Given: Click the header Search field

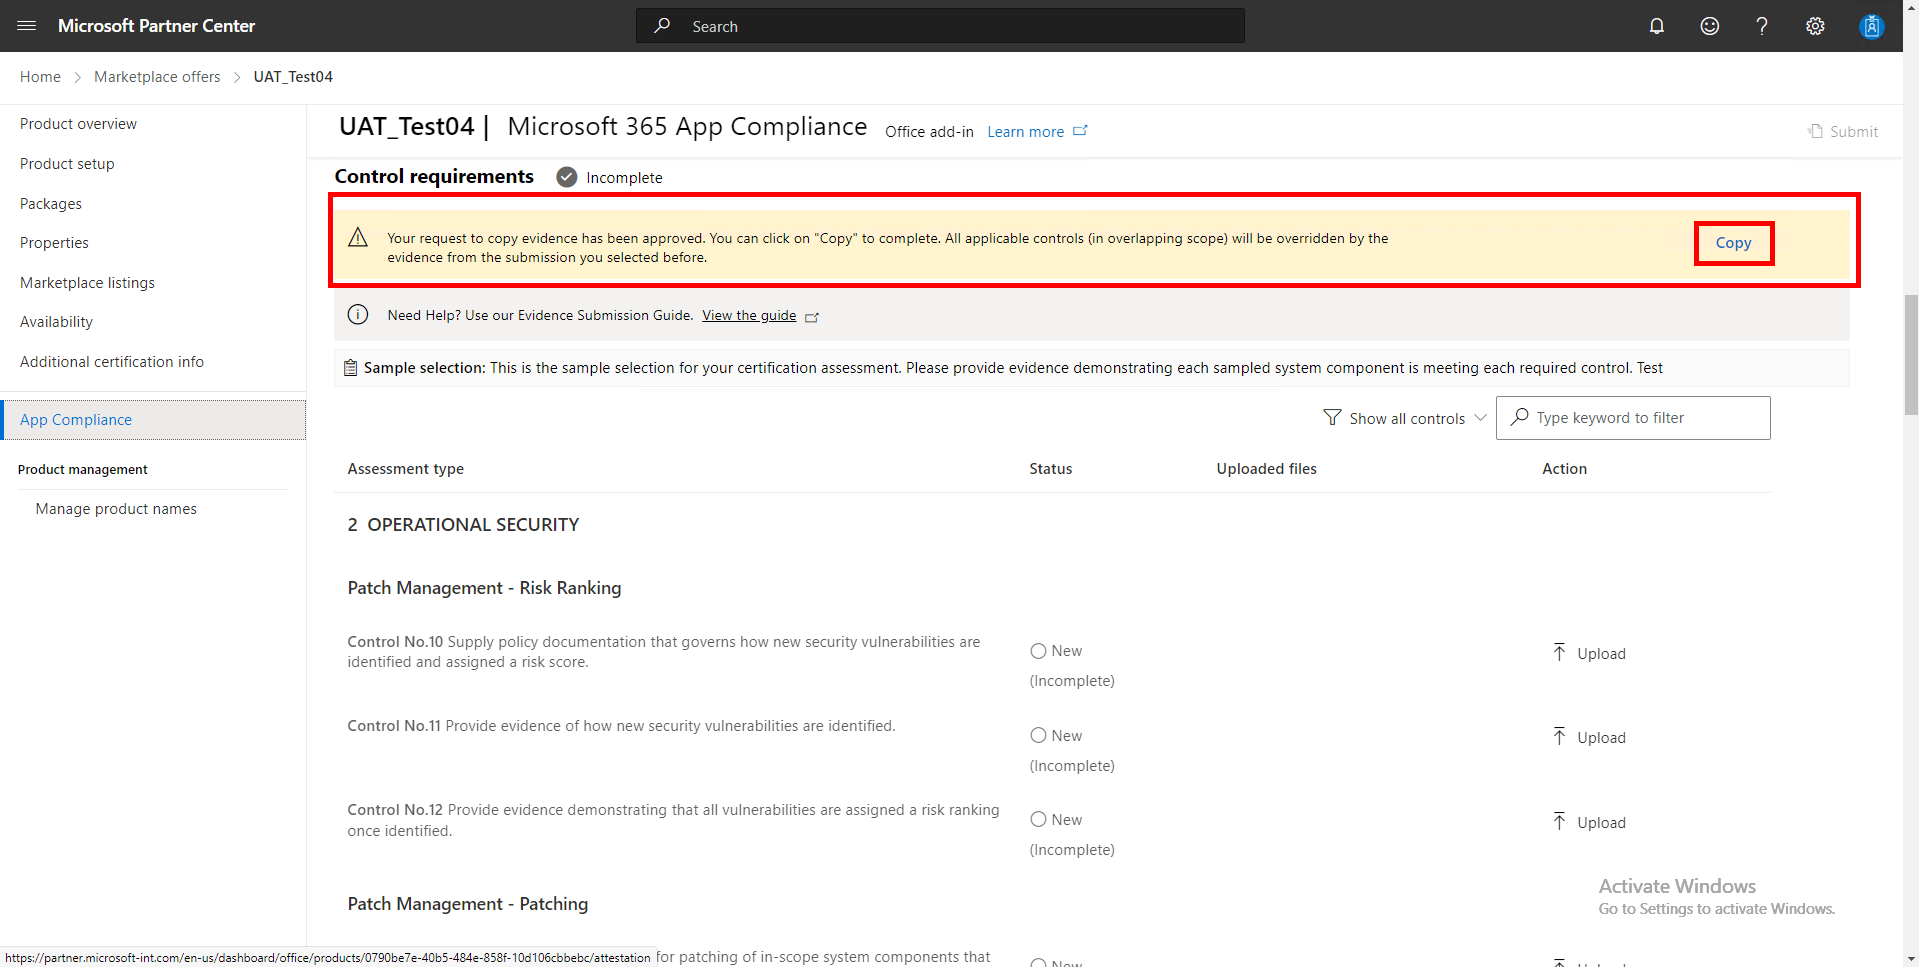Looking at the screenshot, I should tap(940, 26).
